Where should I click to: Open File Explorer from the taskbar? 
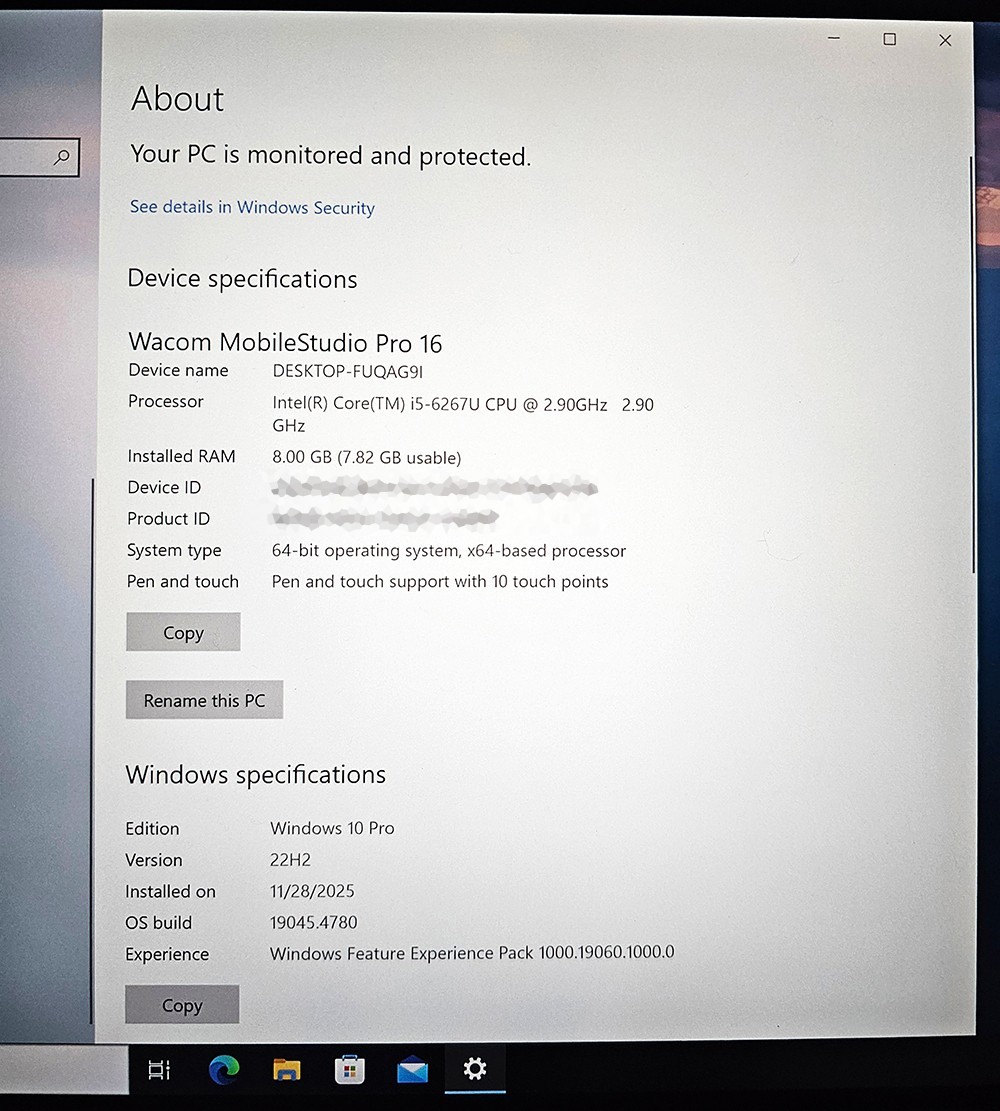286,1070
